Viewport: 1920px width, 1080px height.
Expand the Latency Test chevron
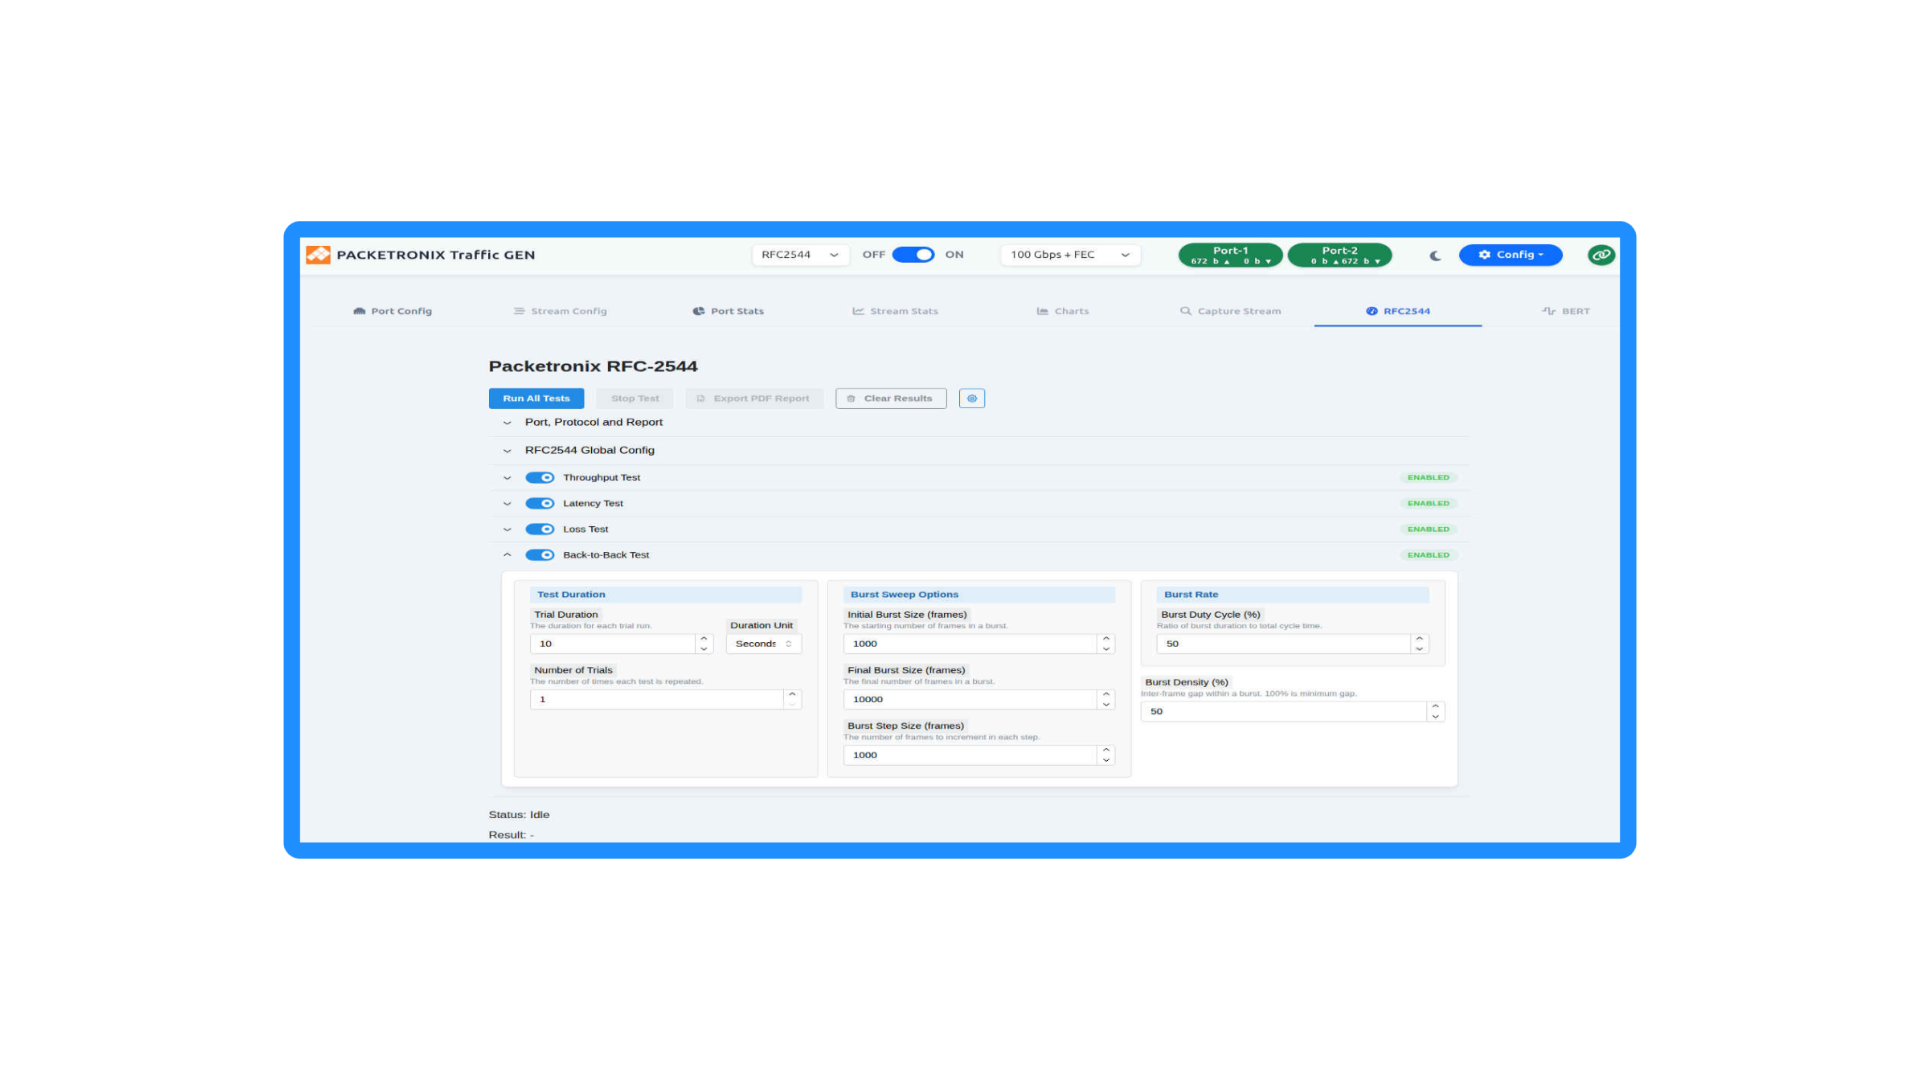click(x=507, y=504)
